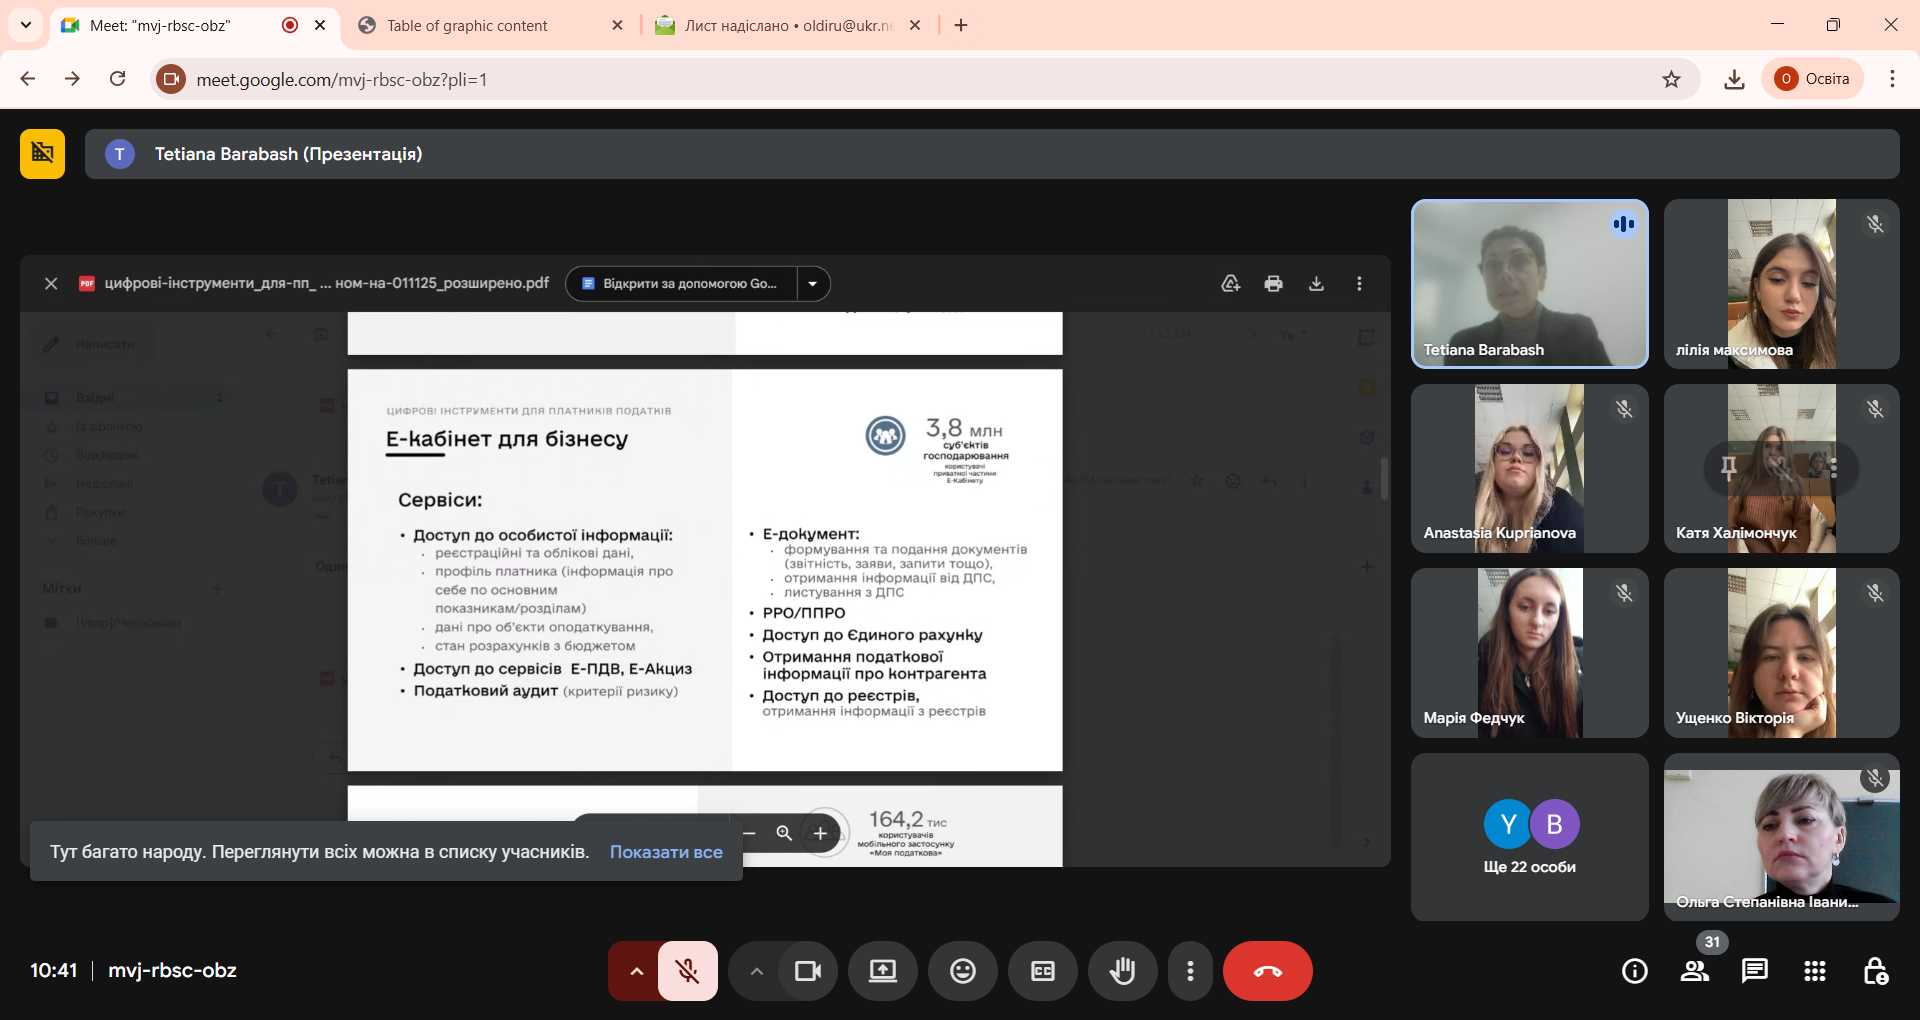The height and width of the screenshot is (1020, 1920).
Task: Click the meeting details info icon
Action: (x=1635, y=971)
